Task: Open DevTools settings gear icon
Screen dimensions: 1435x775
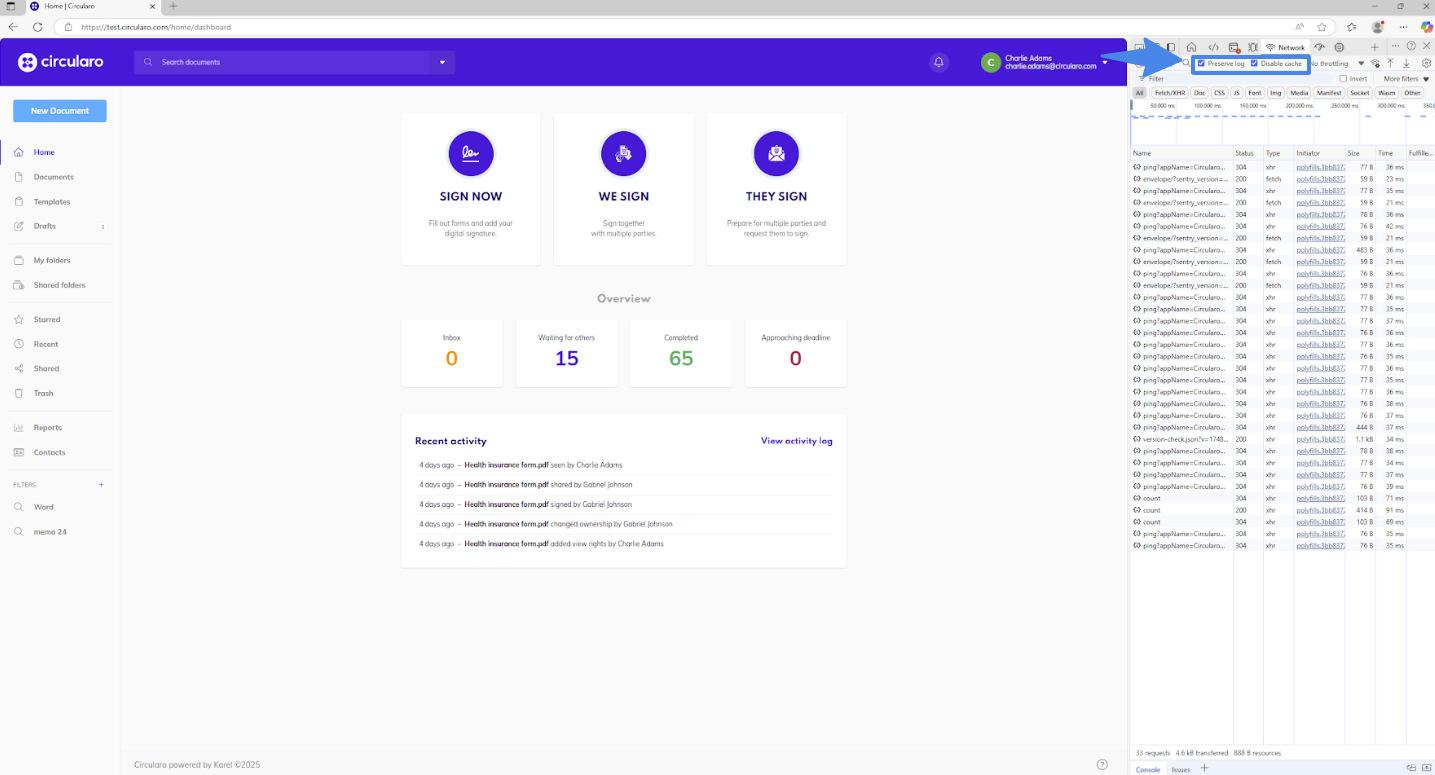Action: tap(1426, 63)
